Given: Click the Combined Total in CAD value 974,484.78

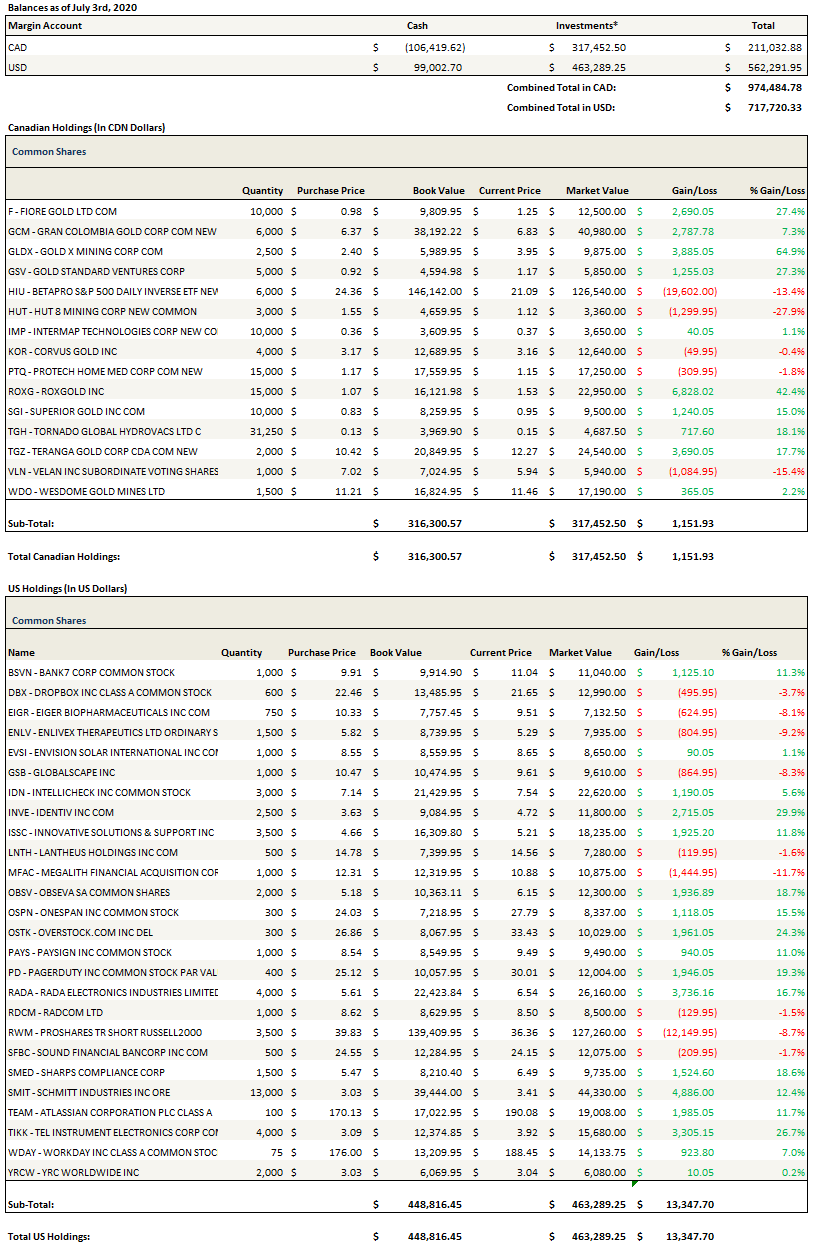Looking at the screenshot, I should [774, 87].
